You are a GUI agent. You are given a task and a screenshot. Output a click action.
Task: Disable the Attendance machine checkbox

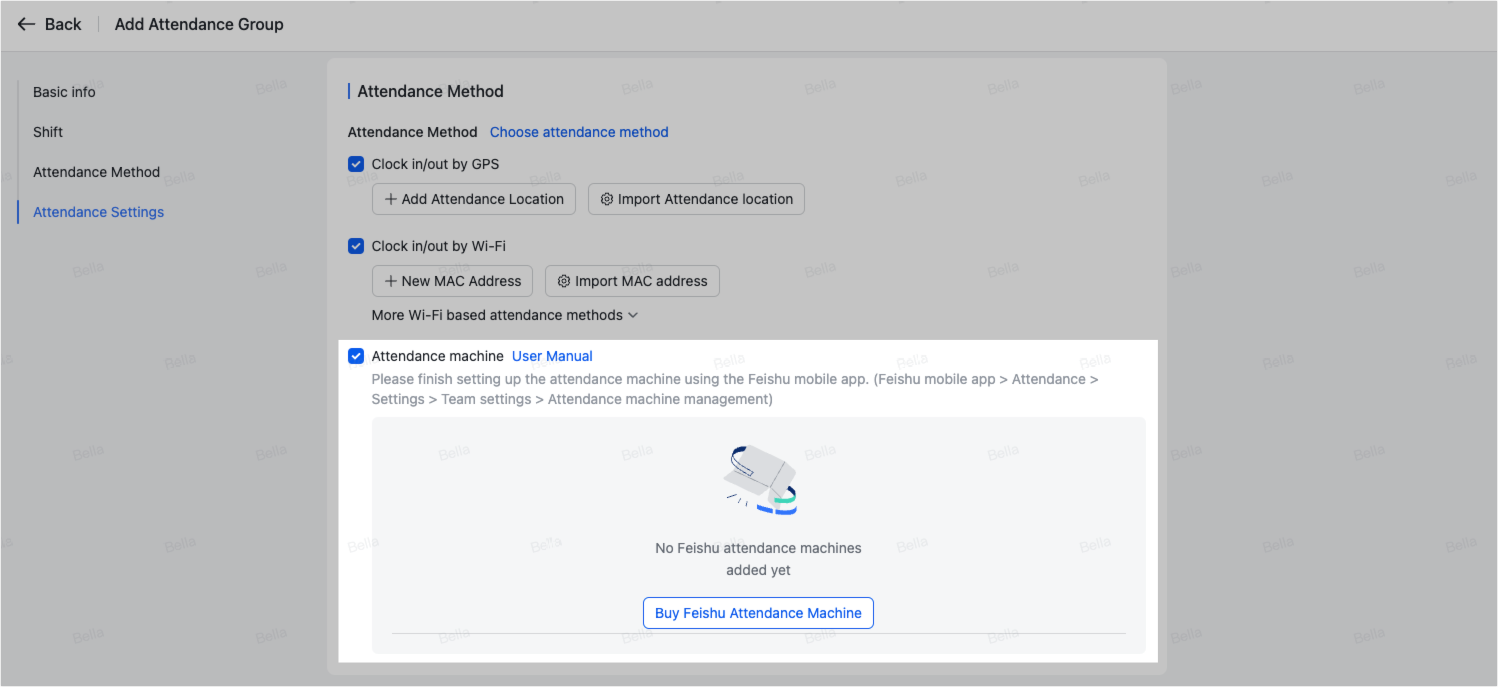point(356,356)
